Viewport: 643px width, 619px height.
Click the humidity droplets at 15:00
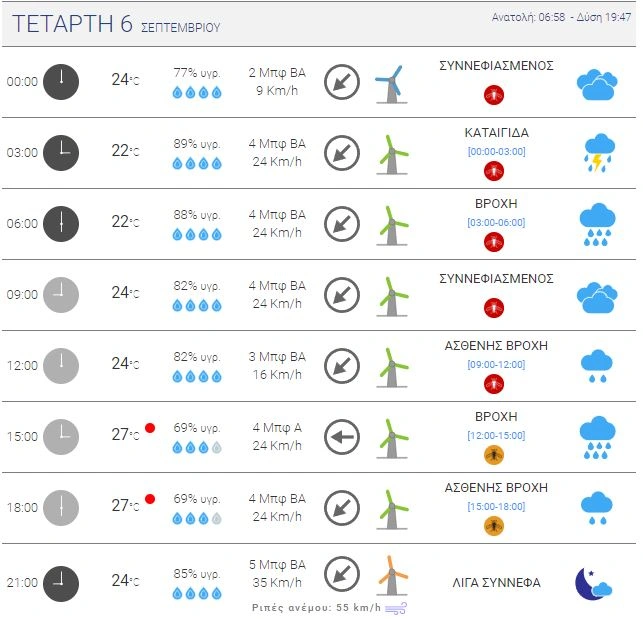pos(196,447)
